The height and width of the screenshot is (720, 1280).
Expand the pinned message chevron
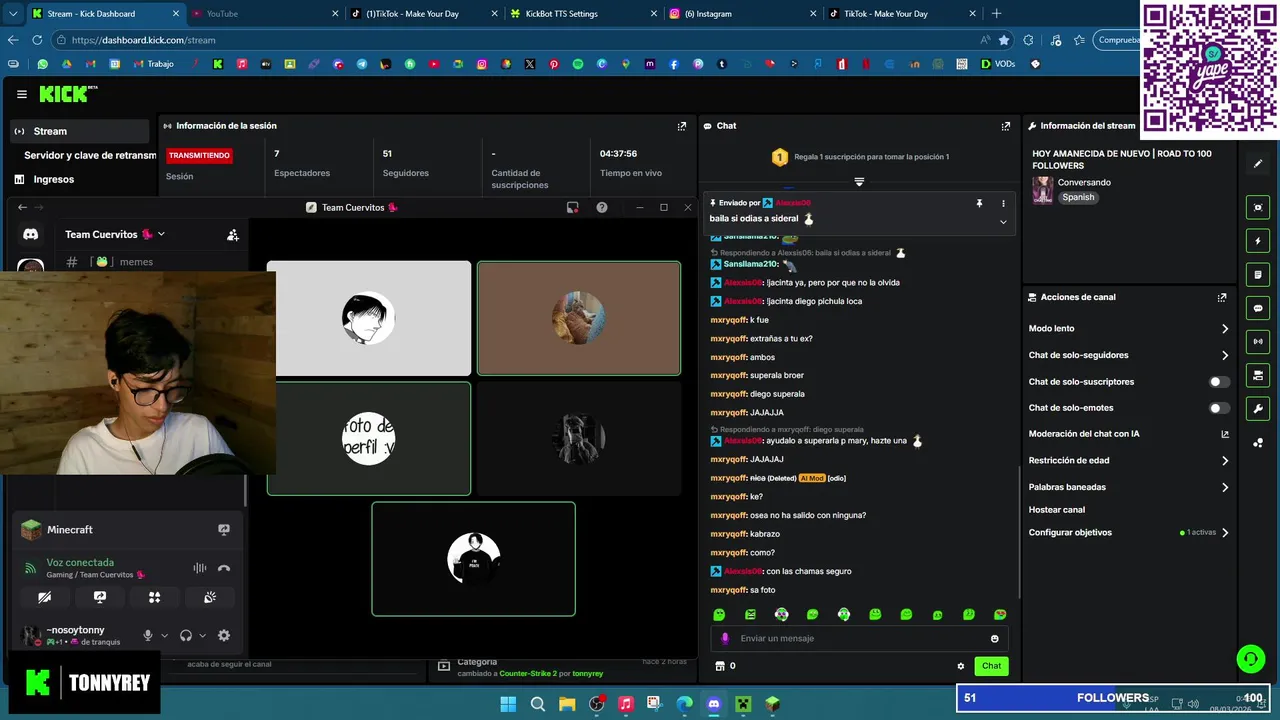1003,222
